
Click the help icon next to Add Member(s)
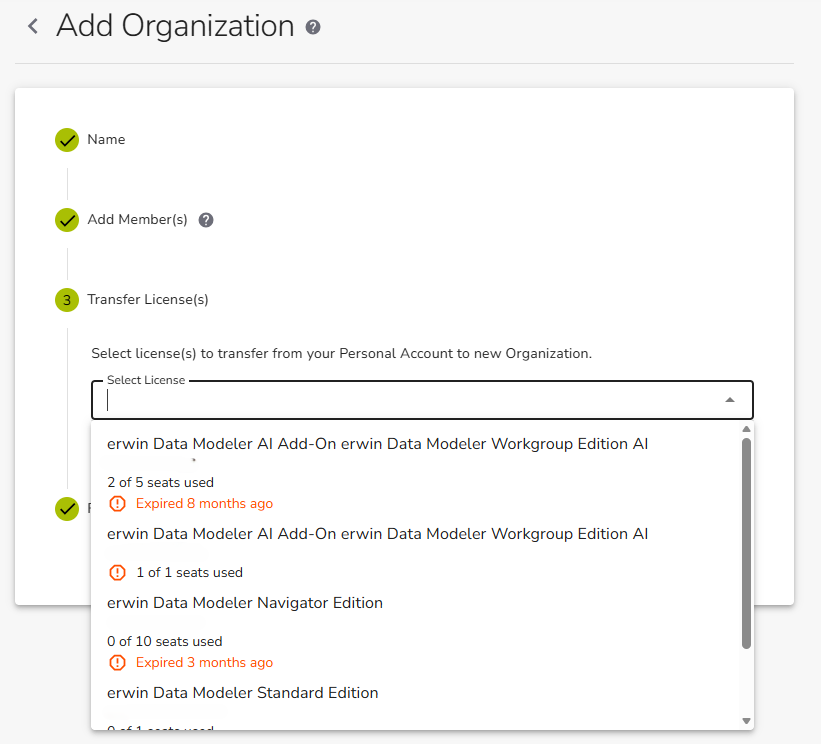[x=206, y=220]
